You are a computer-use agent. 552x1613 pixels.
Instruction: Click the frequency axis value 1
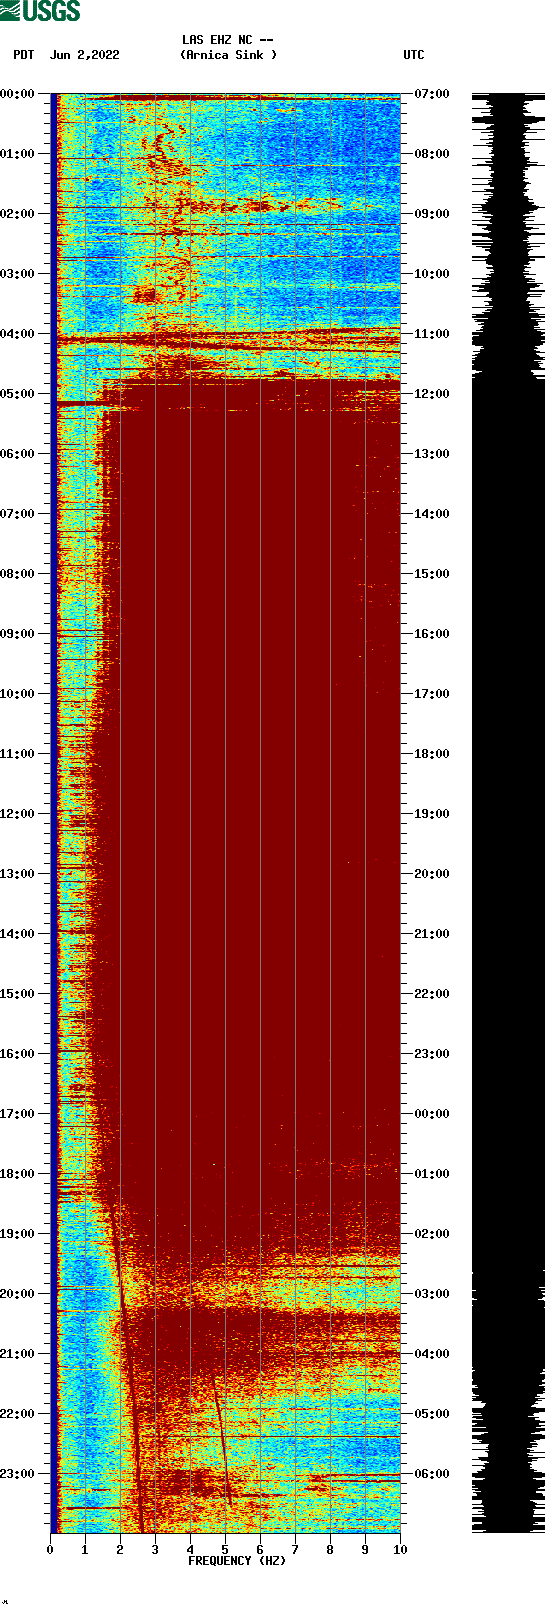(x=85, y=1550)
